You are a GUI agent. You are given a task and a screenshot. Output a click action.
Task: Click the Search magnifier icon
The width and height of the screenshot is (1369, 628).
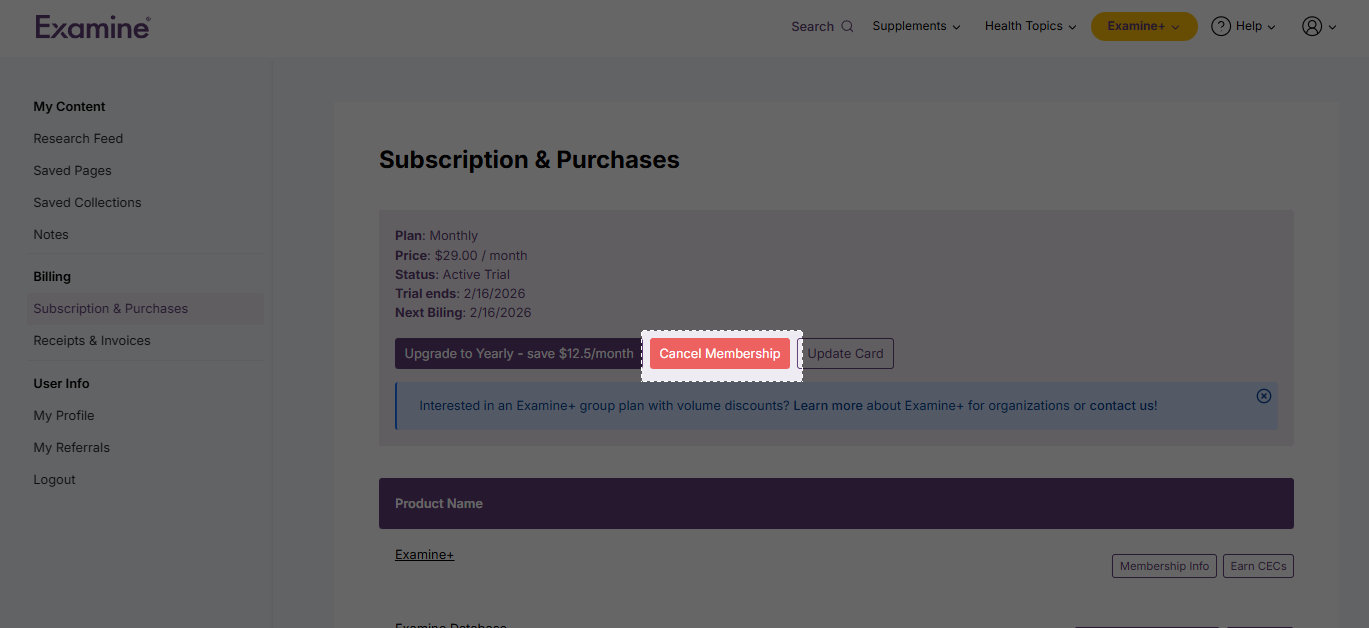[847, 27]
